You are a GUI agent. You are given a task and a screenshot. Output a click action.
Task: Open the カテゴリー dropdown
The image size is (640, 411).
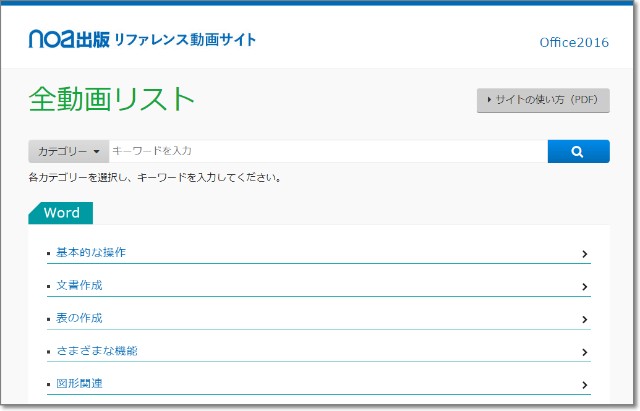click(68, 152)
